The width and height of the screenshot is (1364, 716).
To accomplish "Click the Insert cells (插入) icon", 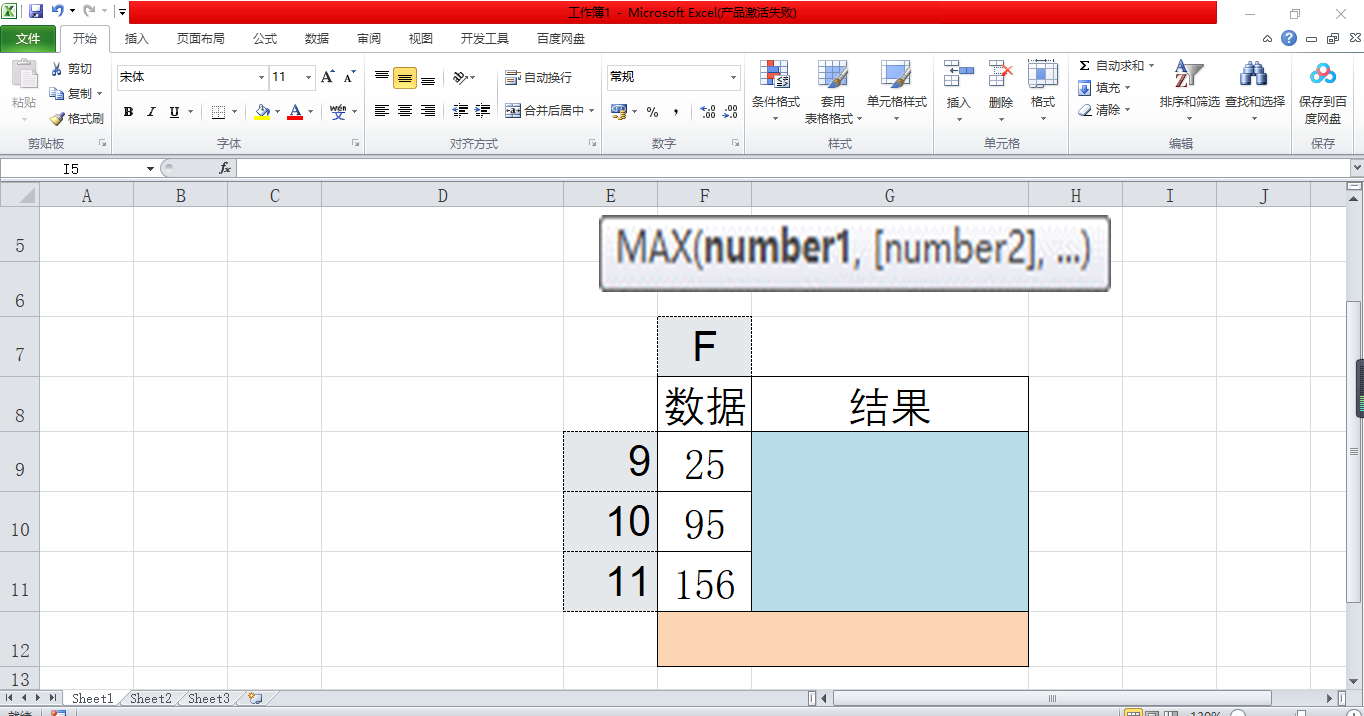I will tap(959, 75).
